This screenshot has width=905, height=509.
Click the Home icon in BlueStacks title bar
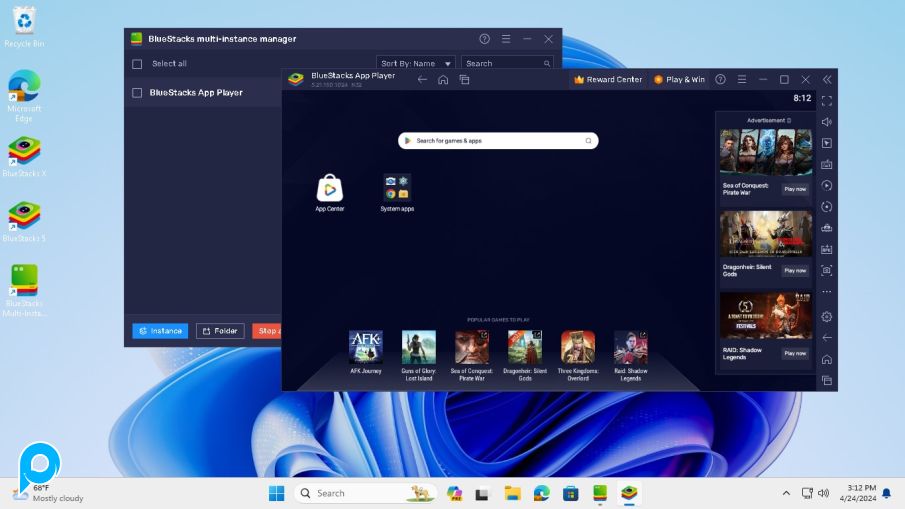click(443, 80)
